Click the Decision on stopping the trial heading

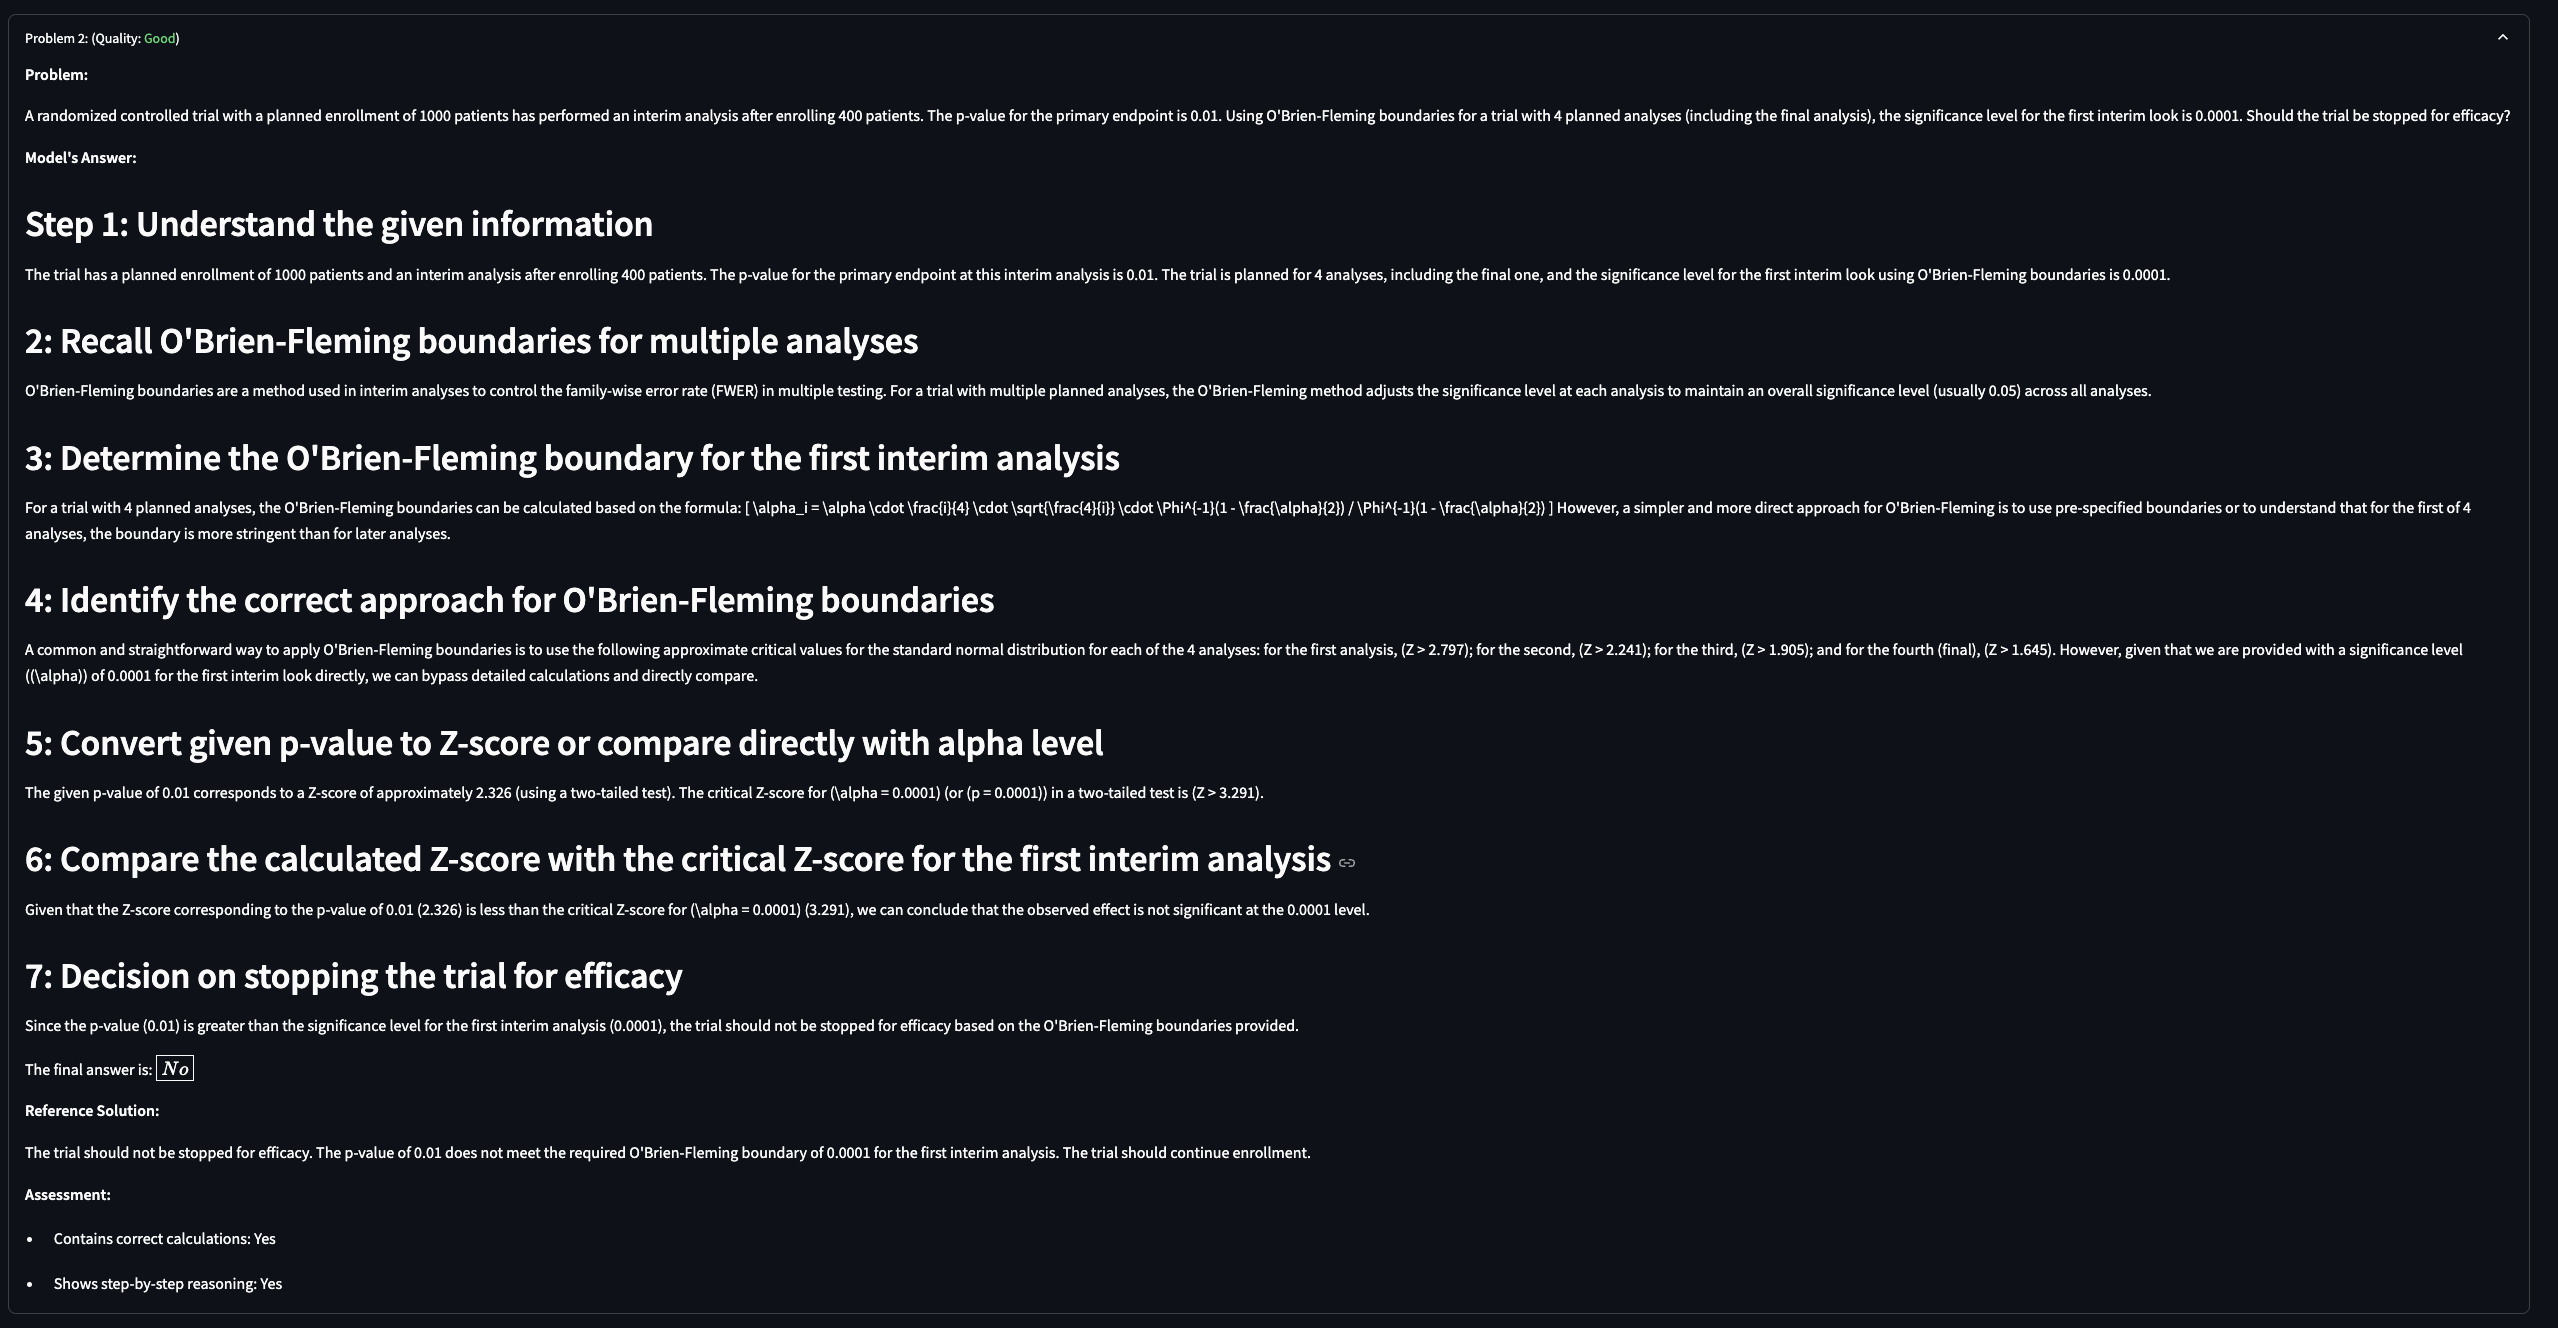353,976
